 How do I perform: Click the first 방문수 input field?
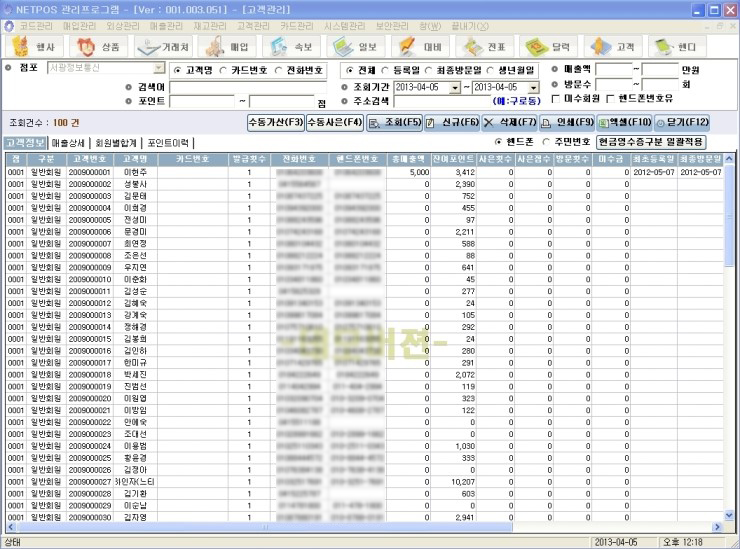(x=613, y=84)
